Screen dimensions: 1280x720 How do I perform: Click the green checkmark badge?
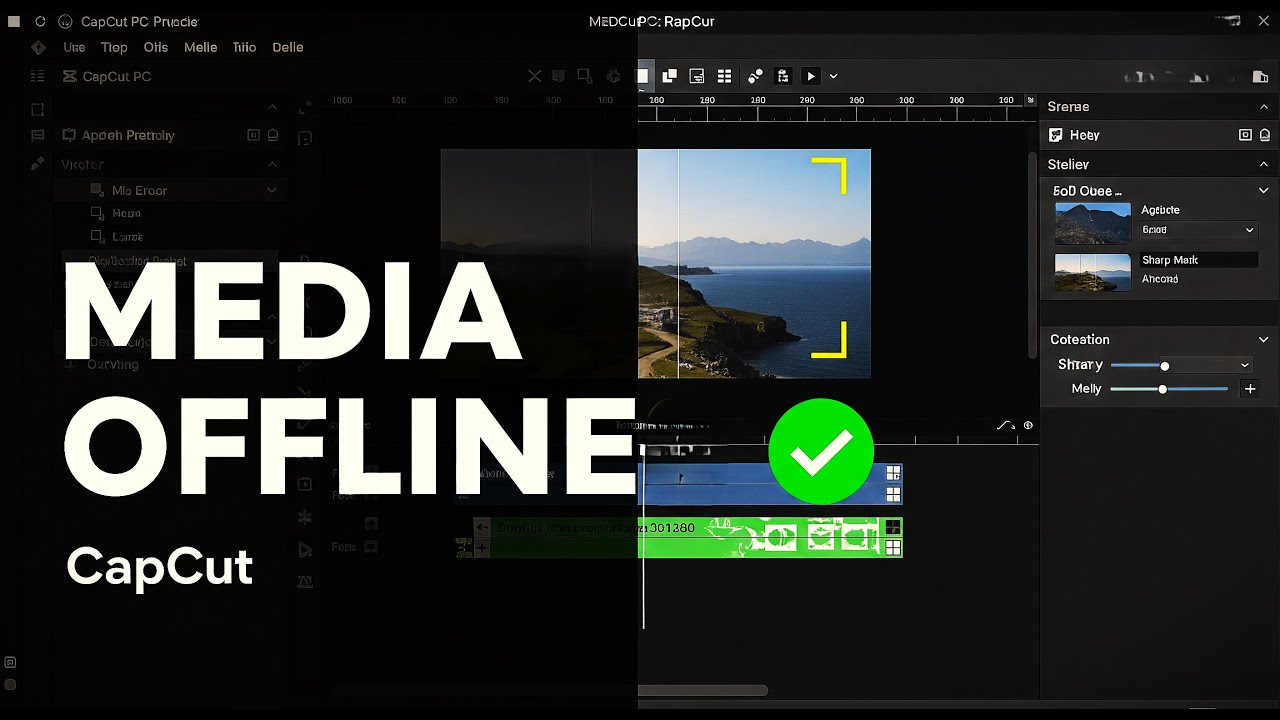pyautogui.click(x=821, y=451)
